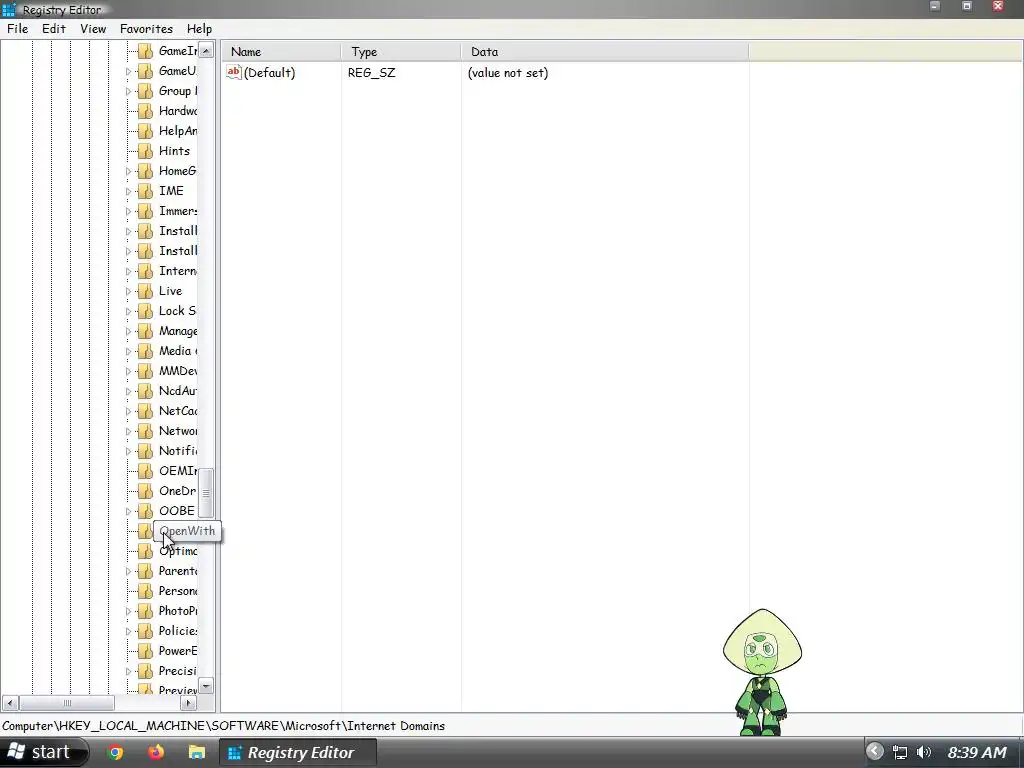
Task: Sort by the Name column header
Action: pyautogui.click(x=281, y=52)
